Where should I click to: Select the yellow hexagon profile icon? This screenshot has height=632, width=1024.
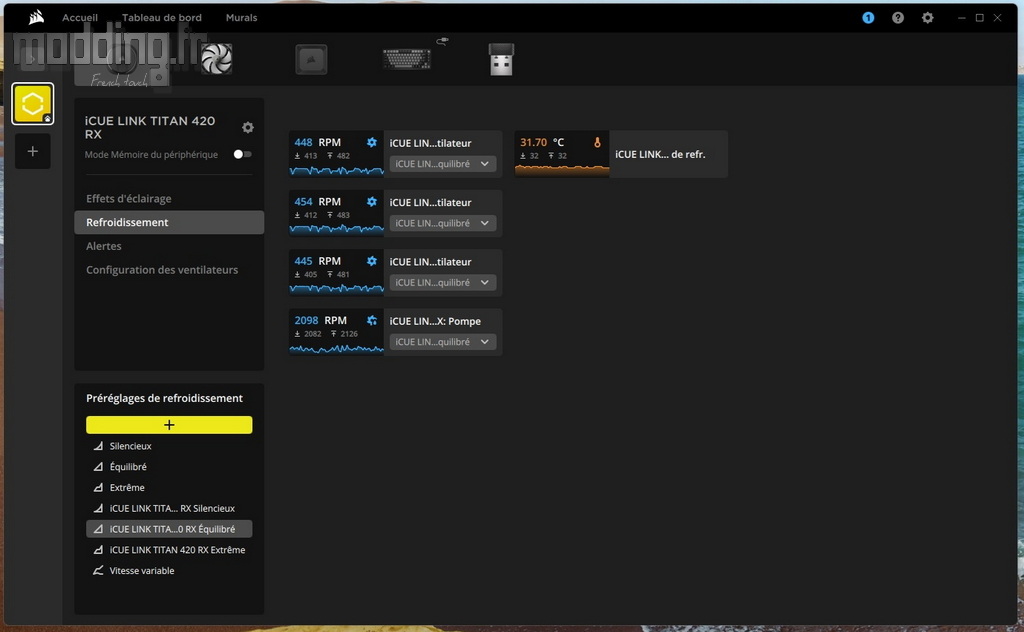pyautogui.click(x=33, y=103)
